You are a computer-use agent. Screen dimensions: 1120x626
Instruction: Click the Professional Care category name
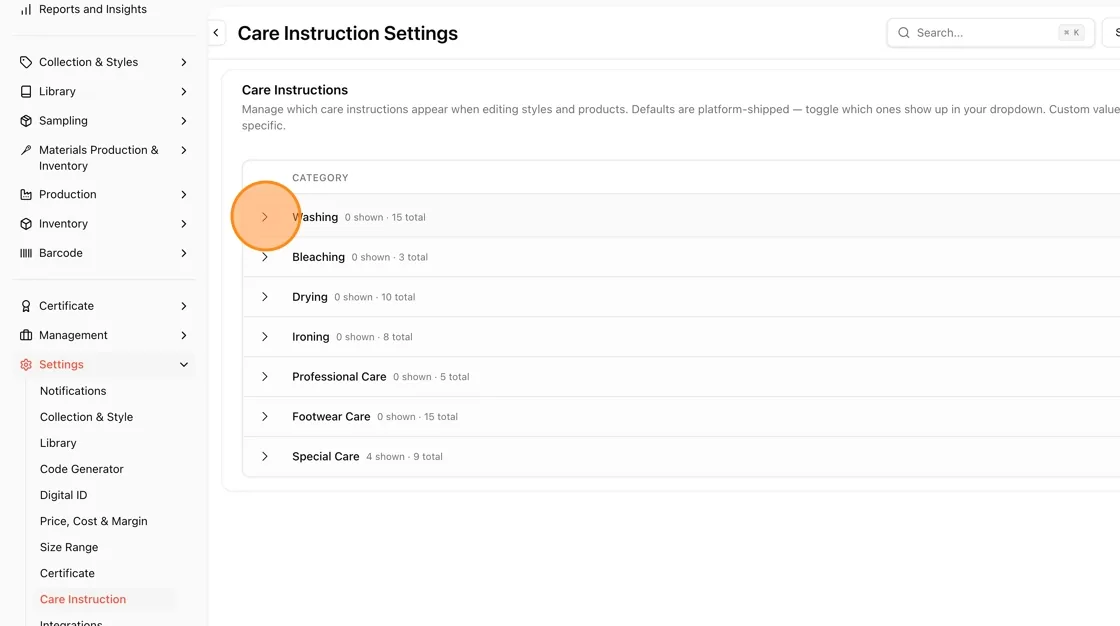pos(339,377)
